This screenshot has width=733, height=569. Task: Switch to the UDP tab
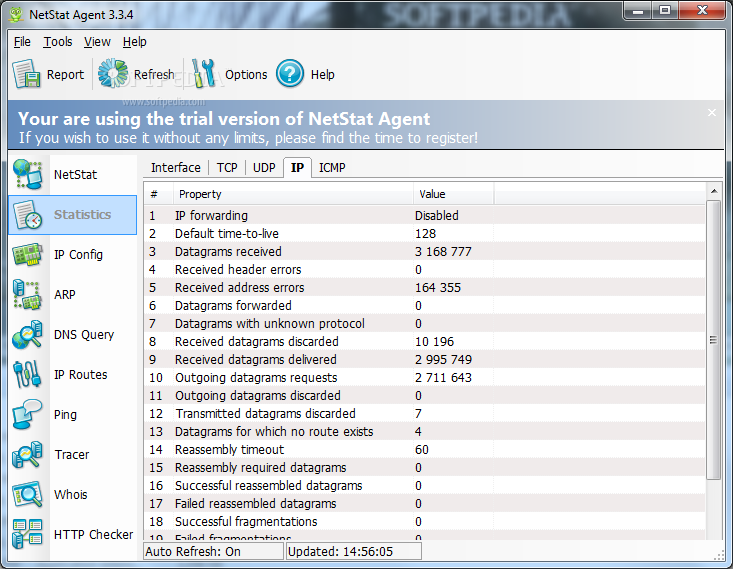click(264, 167)
